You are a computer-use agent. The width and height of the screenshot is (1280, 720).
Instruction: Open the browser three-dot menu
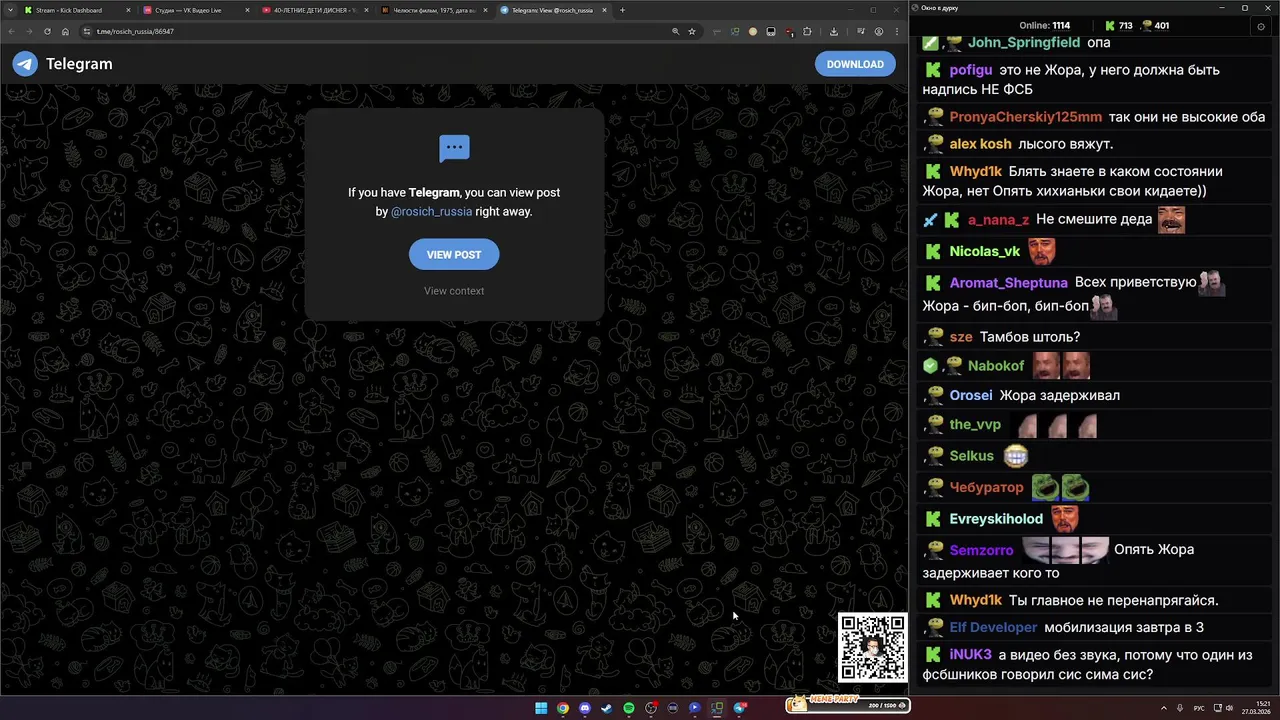click(896, 31)
